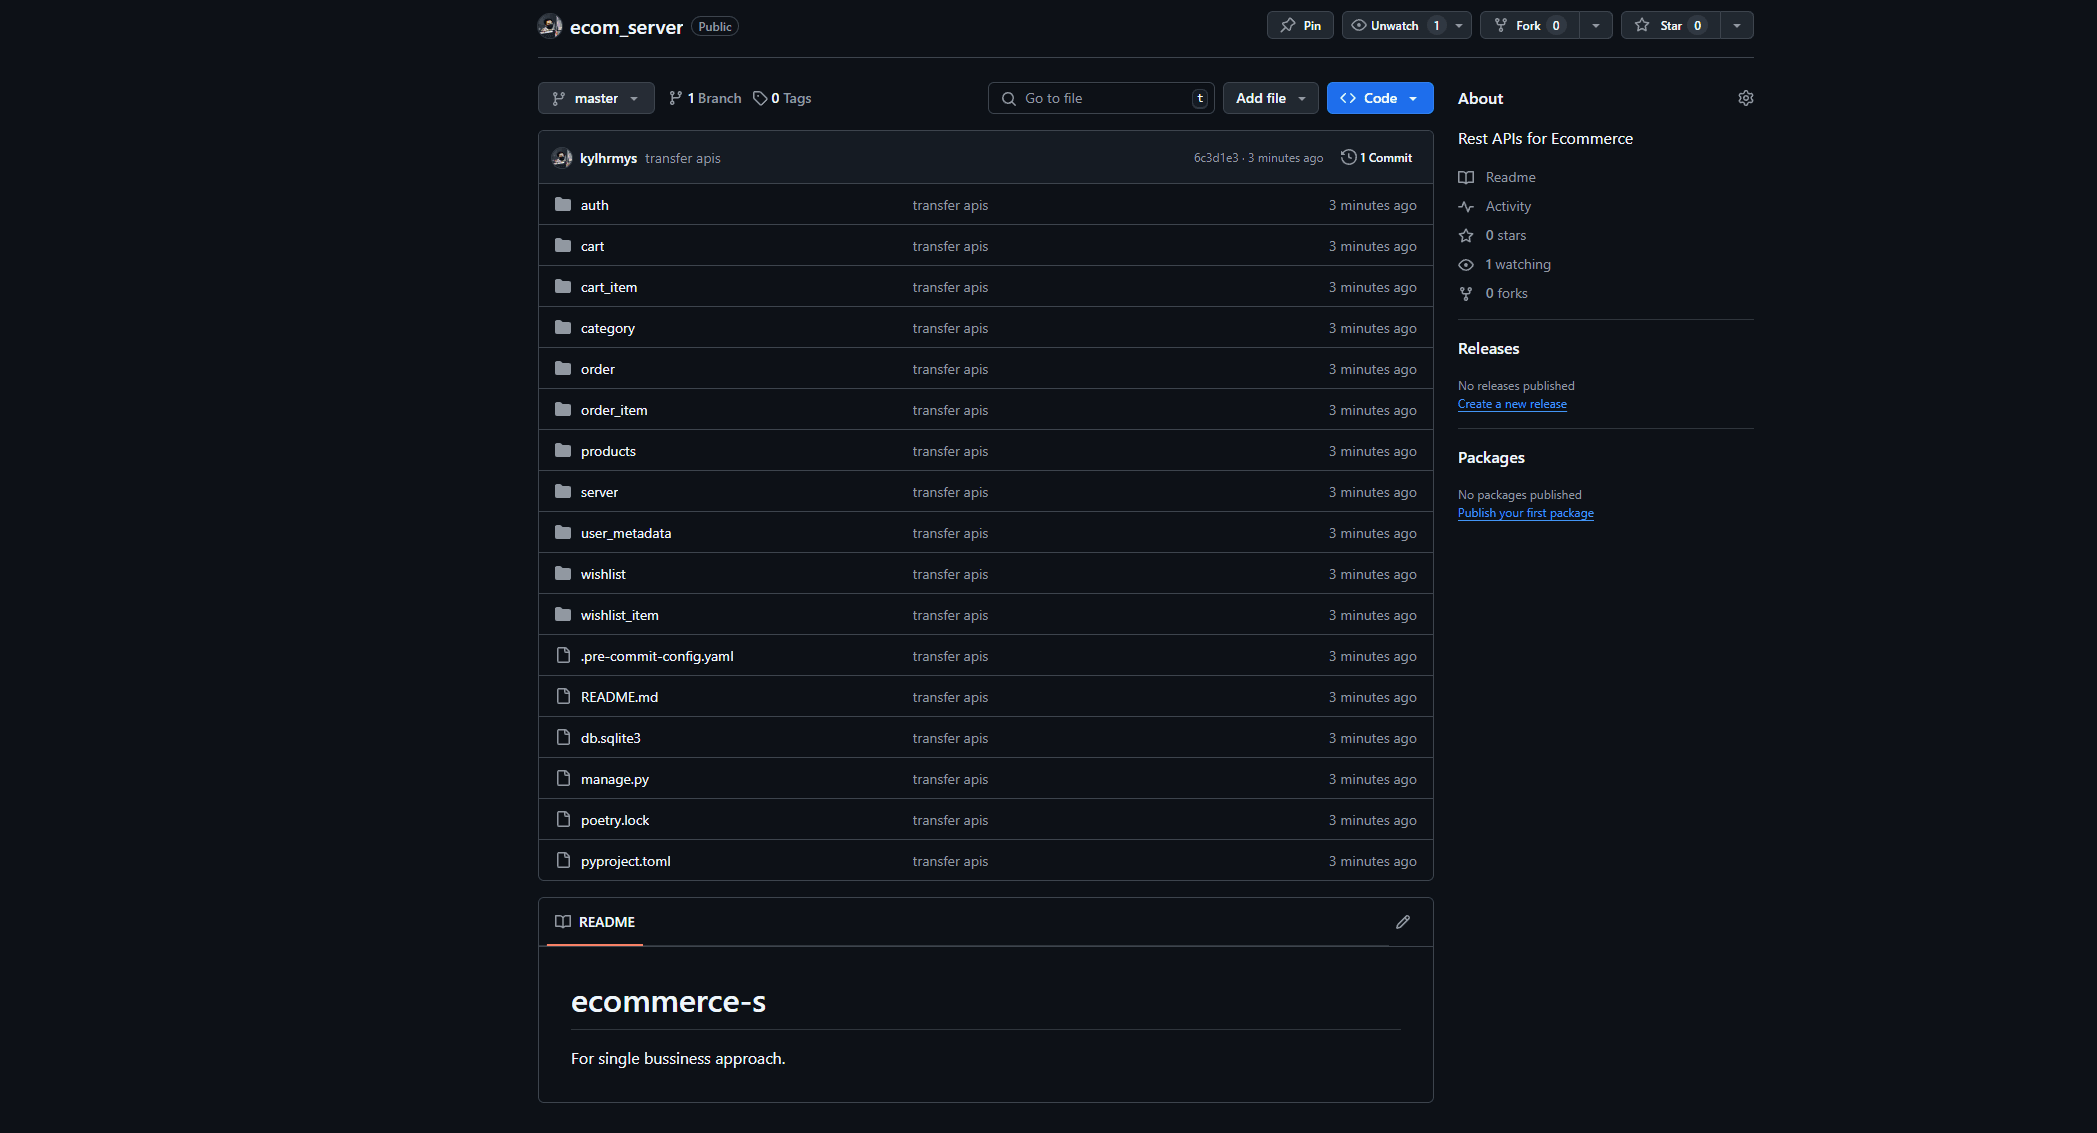The image size is (2097, 1133).
Task: Click the cart_item folder icon
Action: (563, 287)
